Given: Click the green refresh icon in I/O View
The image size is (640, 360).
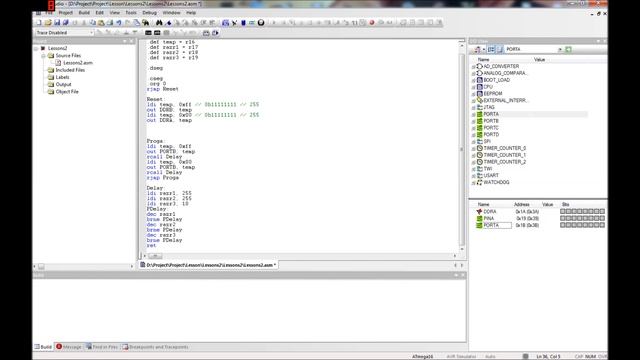Looking at the screenshot, I should tap(568, 49).
